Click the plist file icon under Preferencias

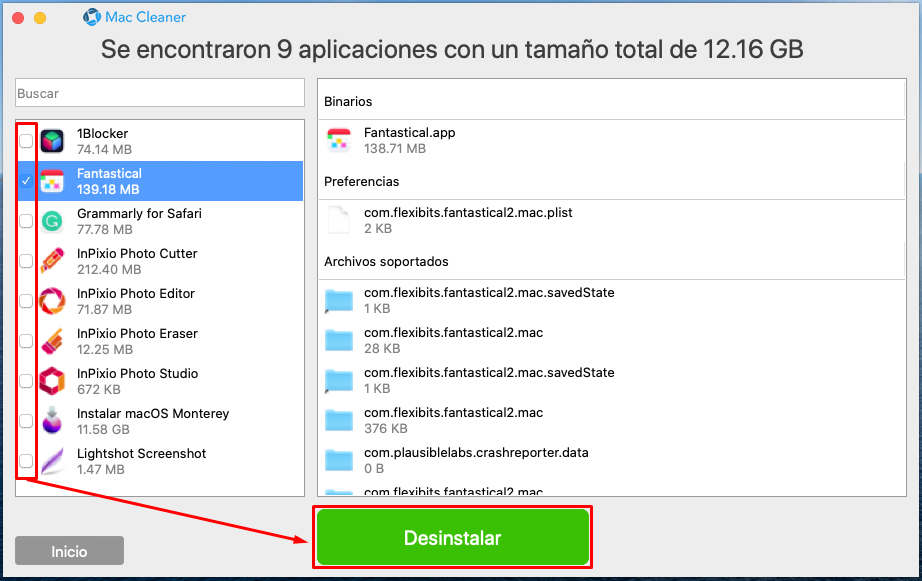click(x=339, y=221)
